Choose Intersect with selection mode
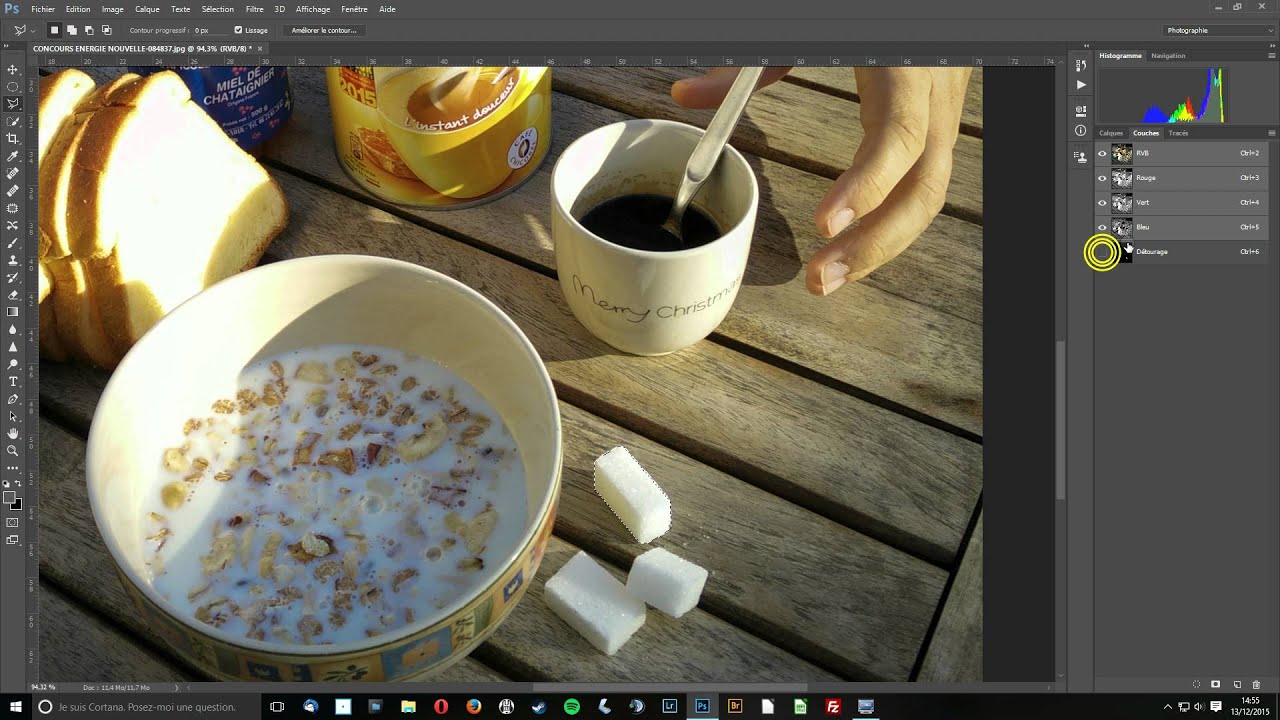The width and height of the screenshot is (1280, 720). (106, 30)
